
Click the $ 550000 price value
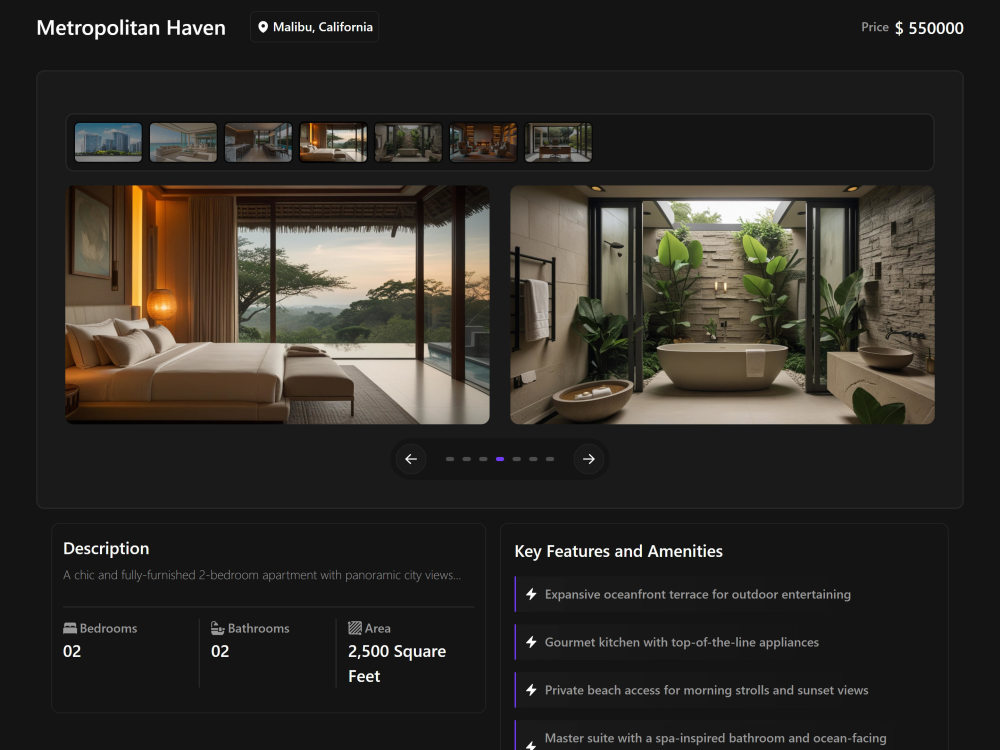(929, 28)
